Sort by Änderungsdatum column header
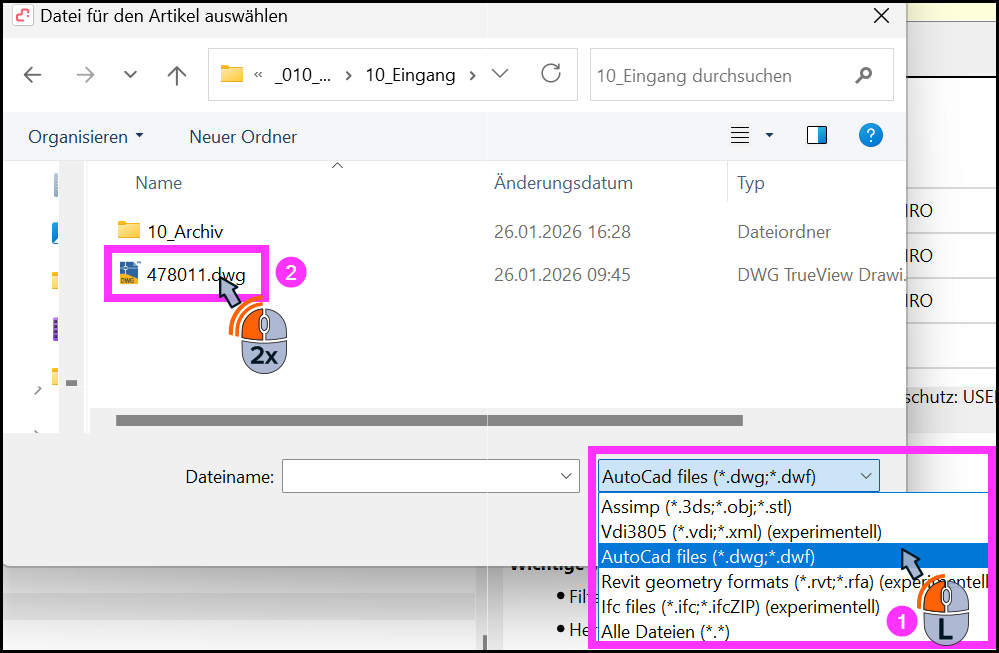The width and height of the screenshot is (999, 653). [x=563, y=183]
